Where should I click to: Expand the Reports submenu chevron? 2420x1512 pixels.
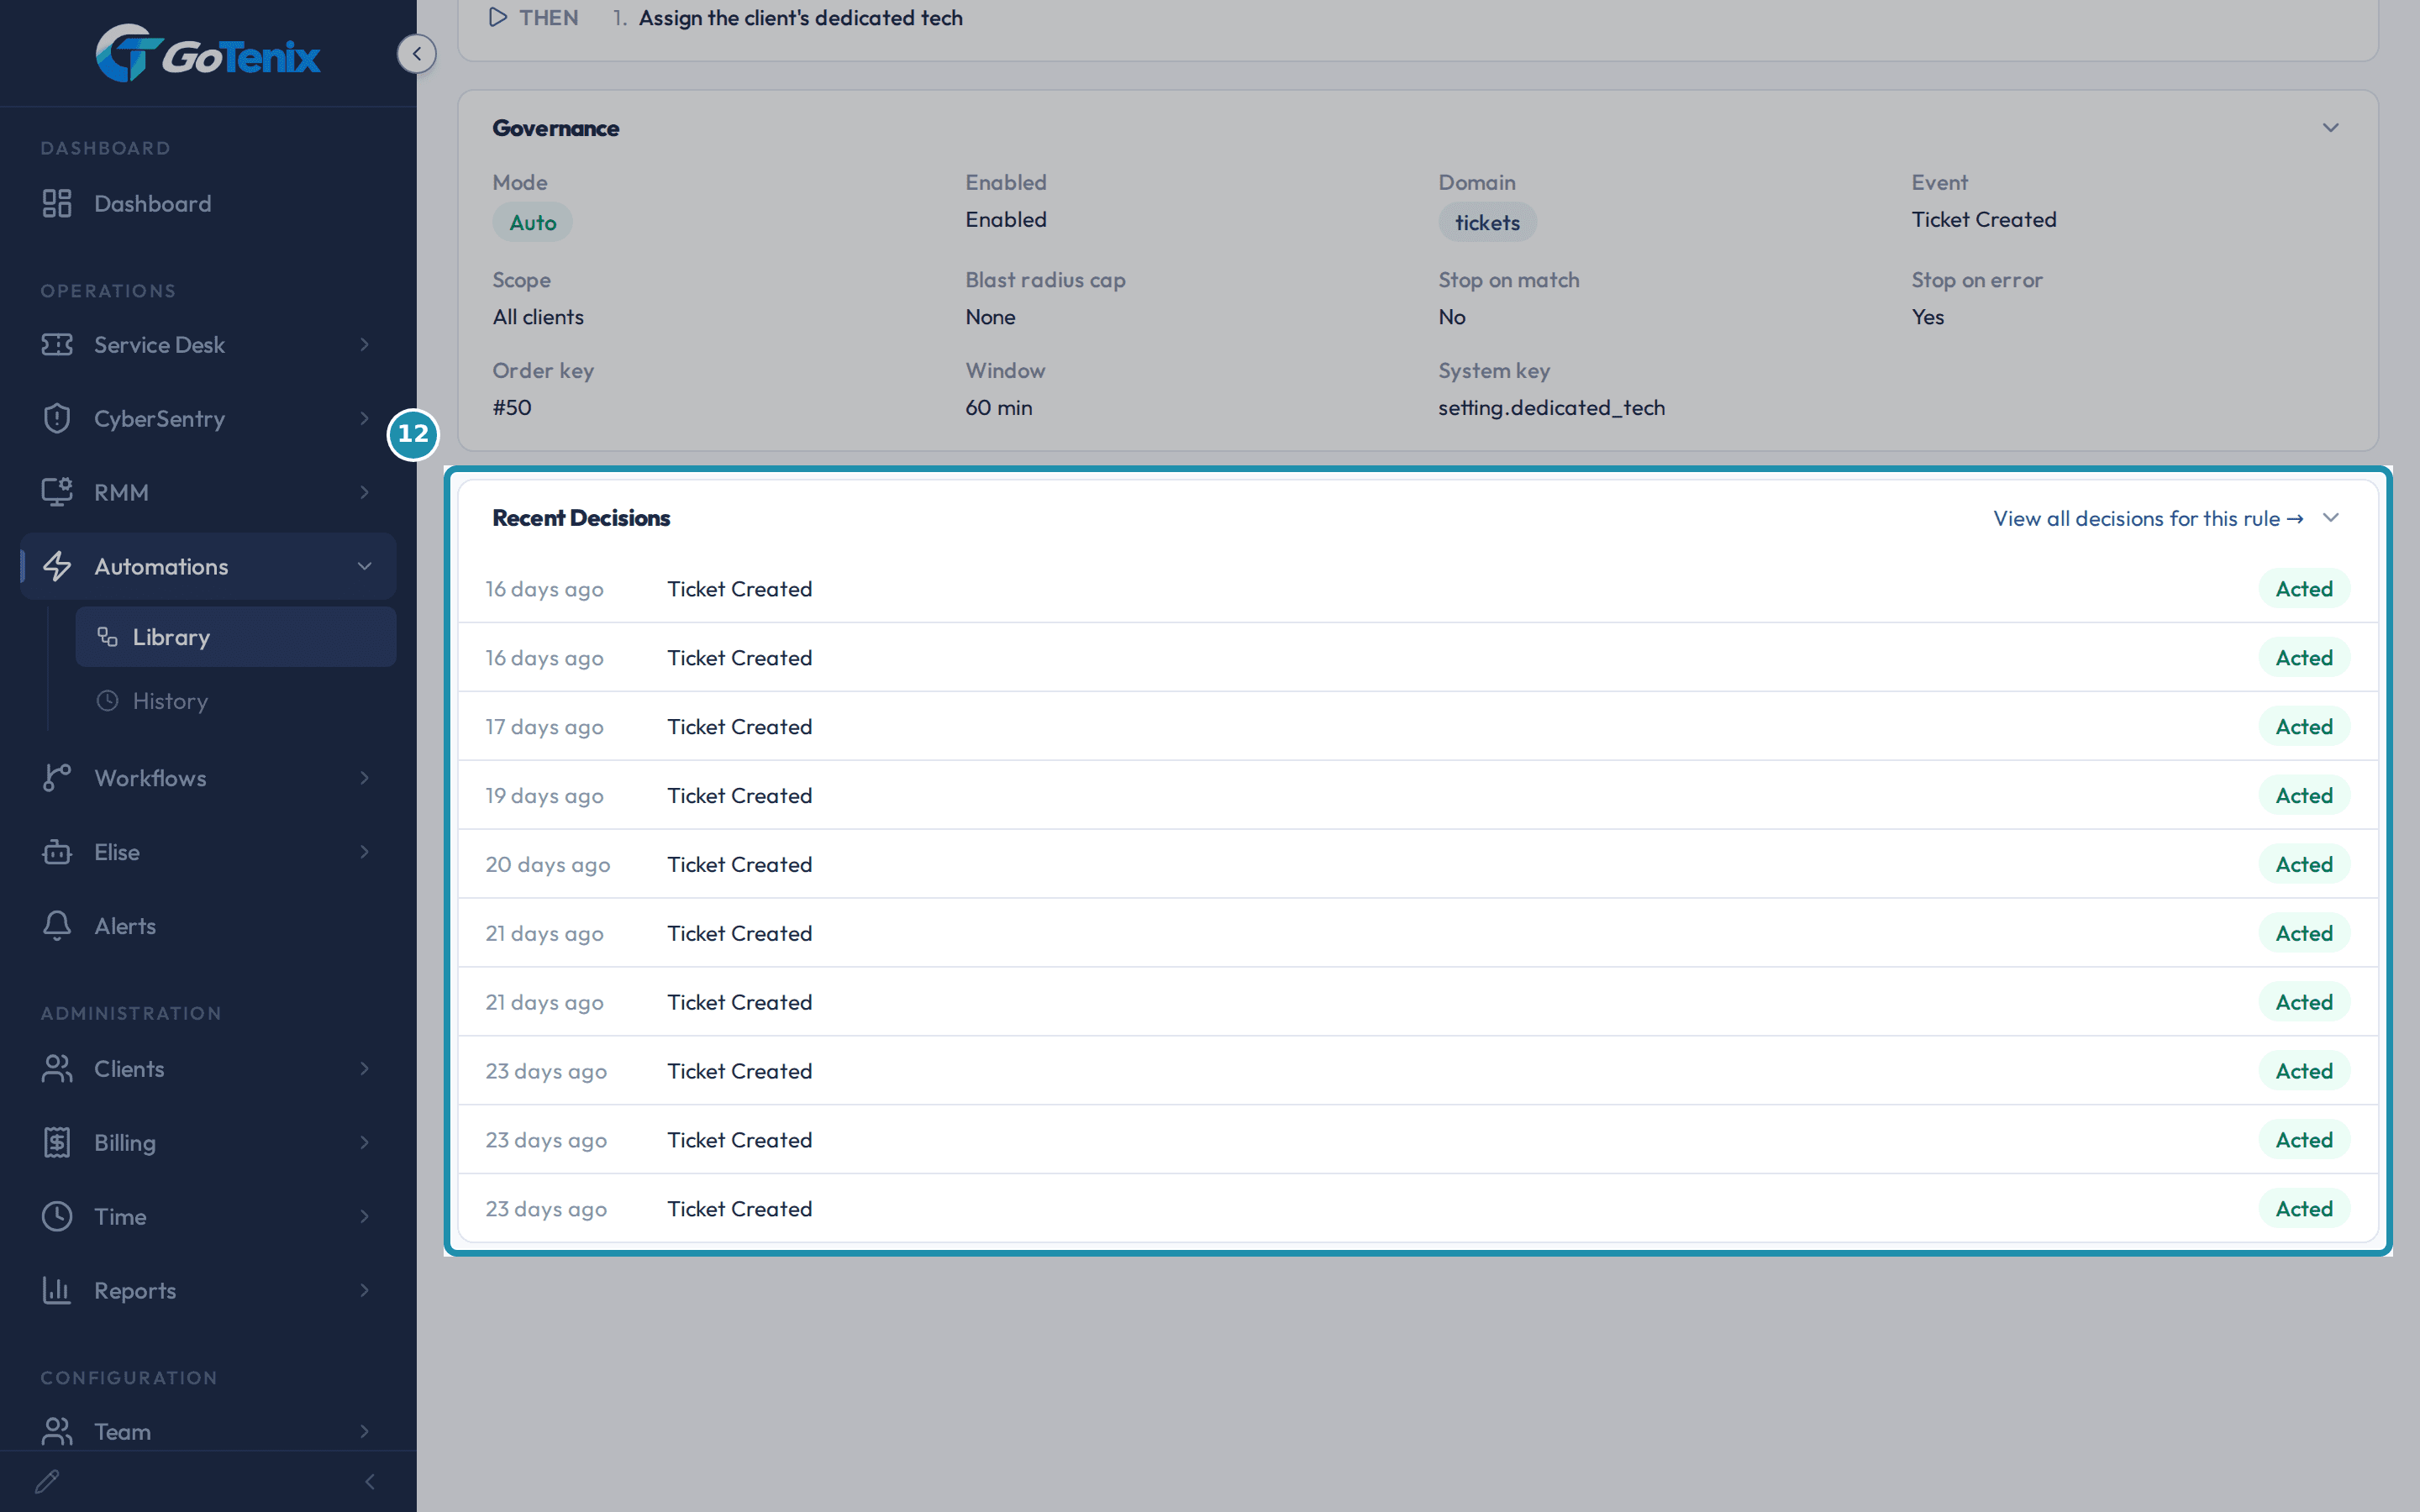tap(364, 1290)
